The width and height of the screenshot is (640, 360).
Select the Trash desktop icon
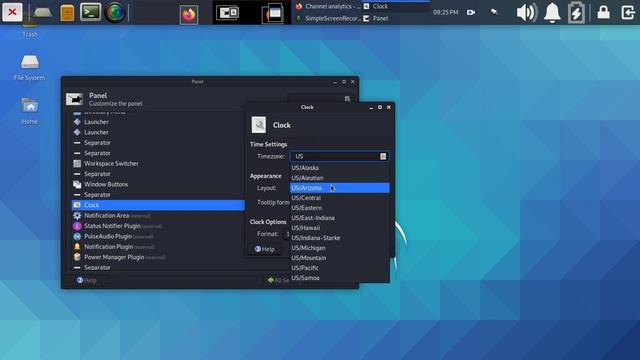[x=30, y=29]
